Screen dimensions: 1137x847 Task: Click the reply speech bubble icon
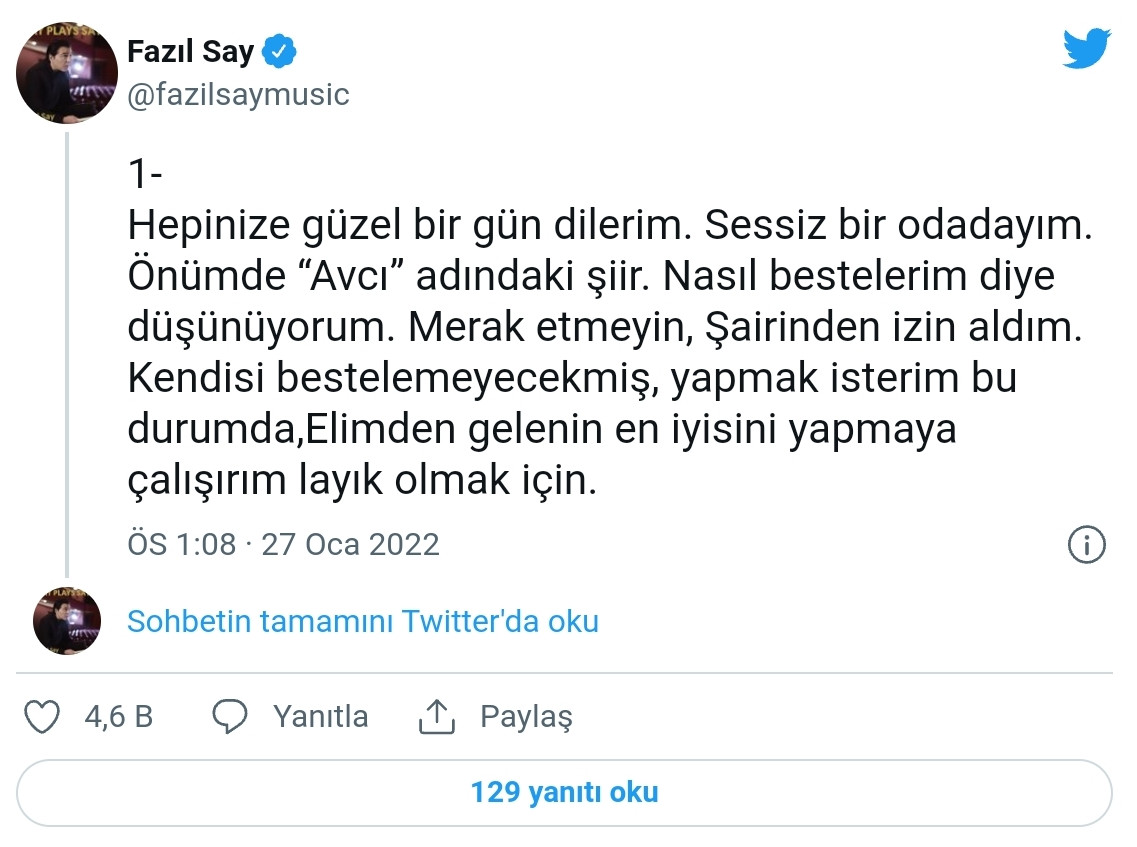[x=230, y=716]
